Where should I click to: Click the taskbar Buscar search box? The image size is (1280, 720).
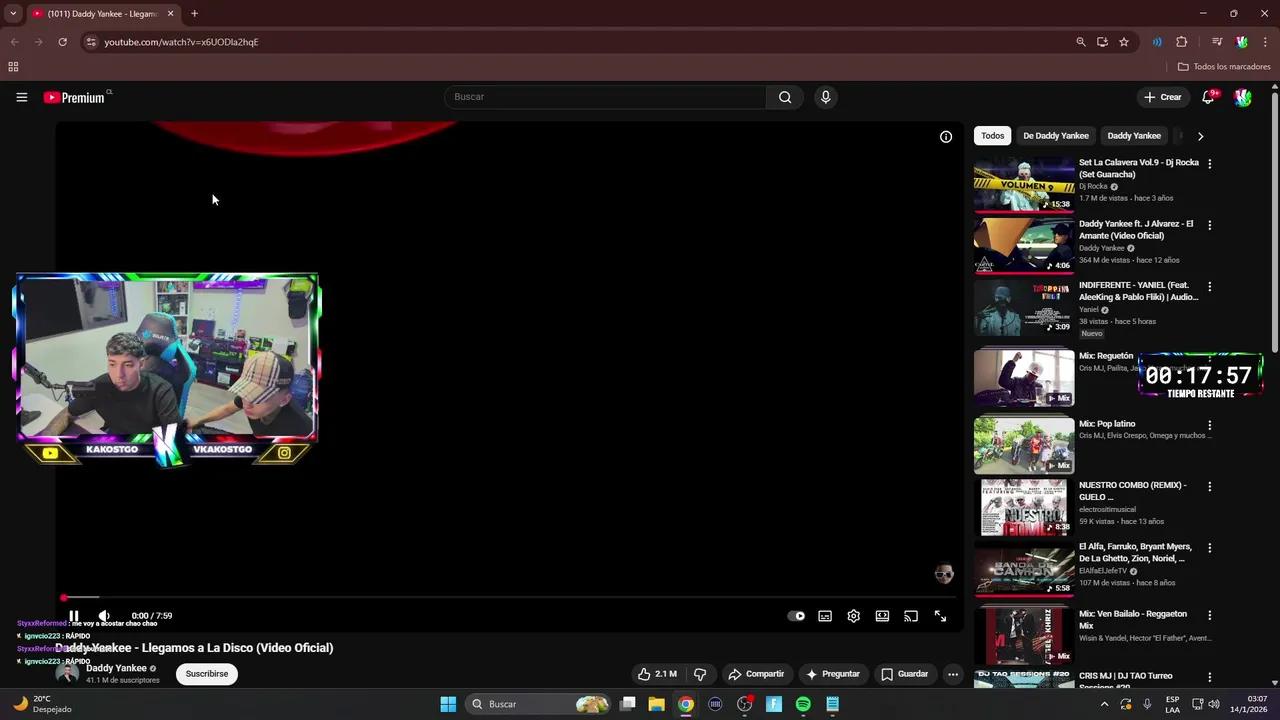(540, 704)
